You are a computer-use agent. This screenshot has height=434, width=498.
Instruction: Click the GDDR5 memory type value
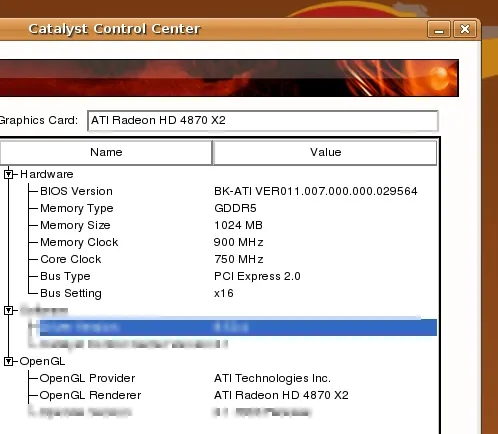coord(235,208)
